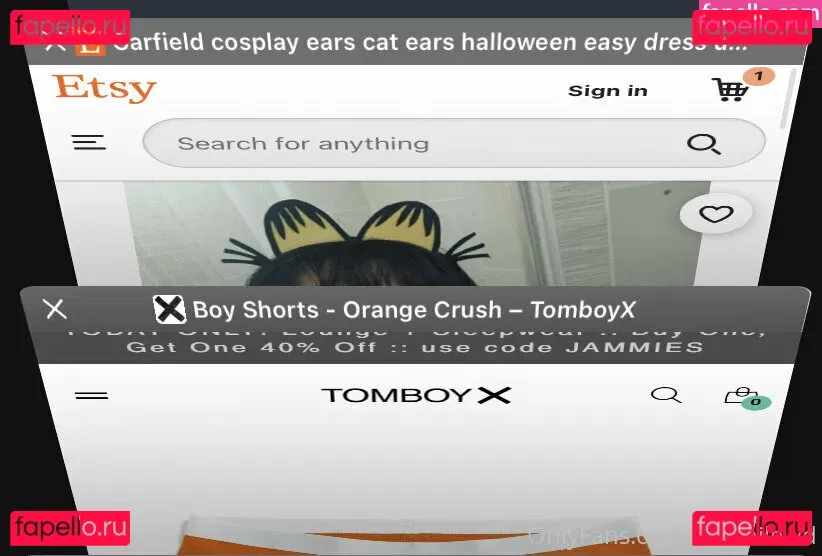The width and height of the screenshot is (822, 556).
Task: Click the Etsy favicon in tab title
Action: pyautogui.click(x=90, y=46)
